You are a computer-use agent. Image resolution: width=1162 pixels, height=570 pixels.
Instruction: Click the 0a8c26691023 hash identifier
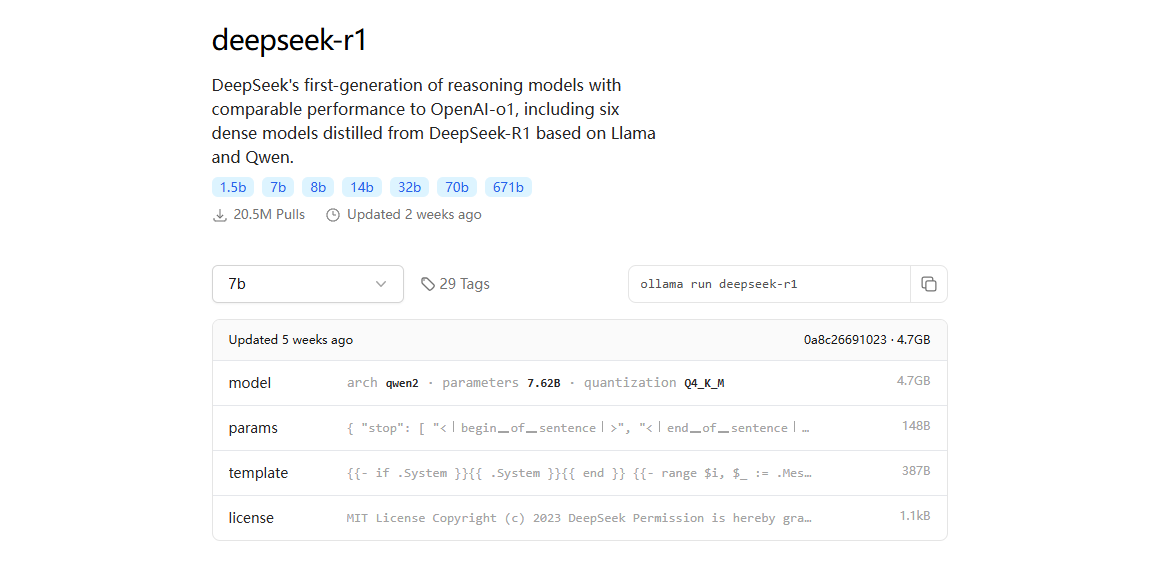[x=845, y=340]
